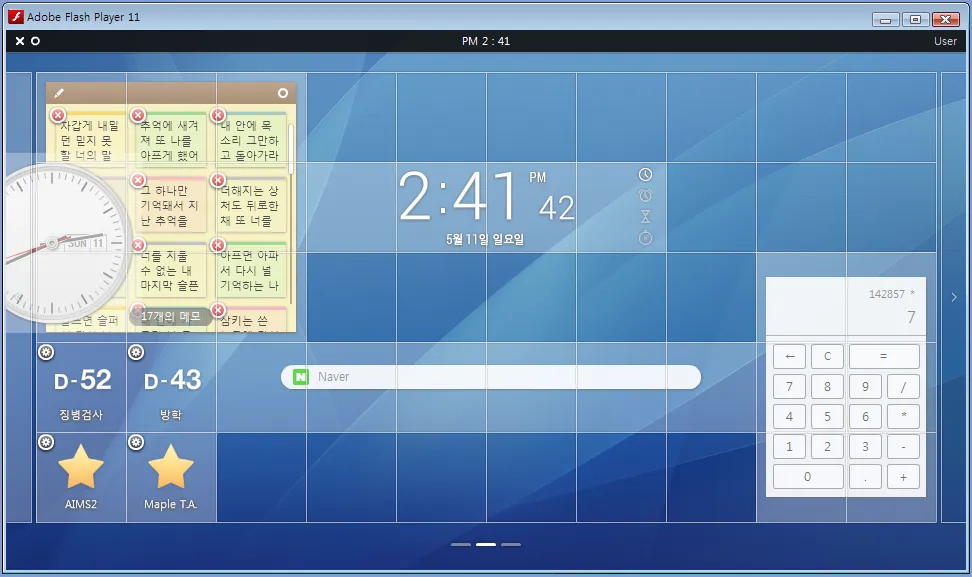Open the AIMS2 star shortcut
This screenshot has height=577, width=972.
(81, 467)
